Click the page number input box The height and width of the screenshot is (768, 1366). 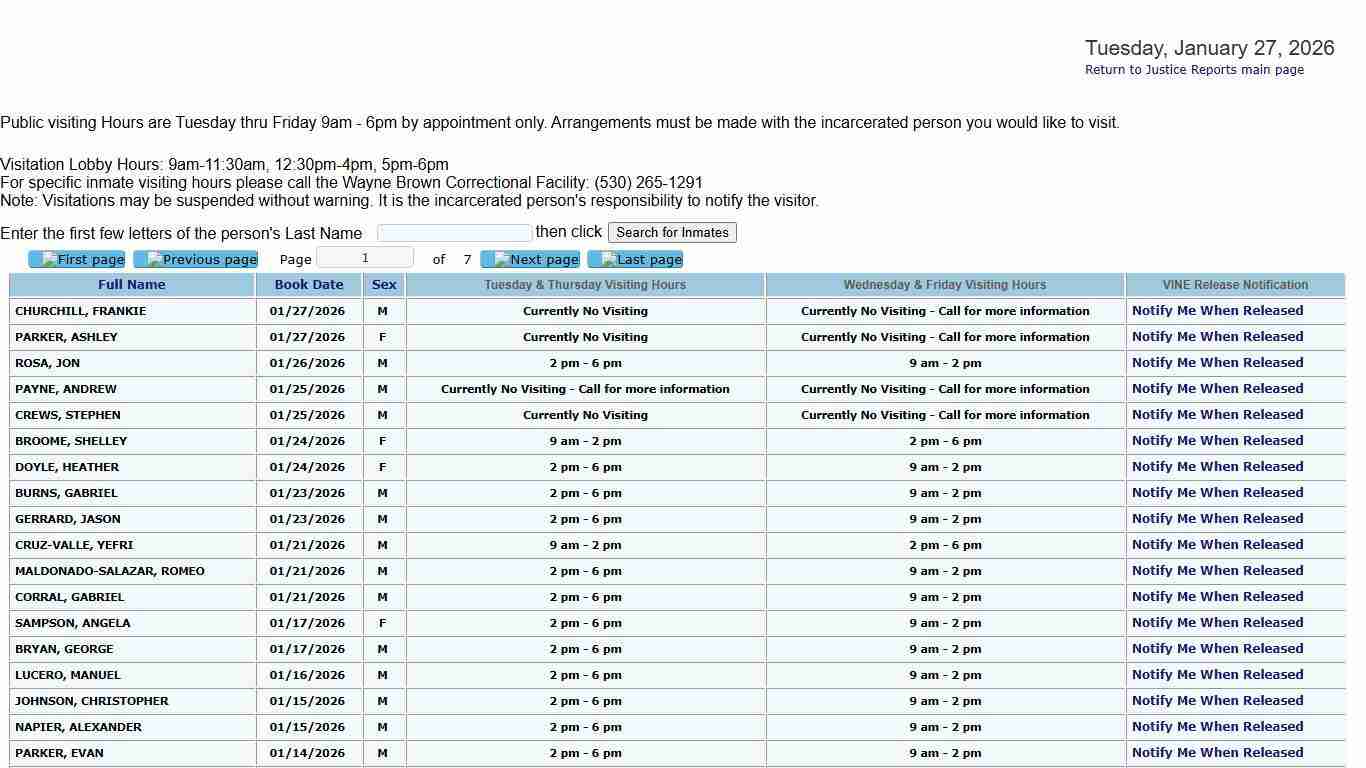365,259
